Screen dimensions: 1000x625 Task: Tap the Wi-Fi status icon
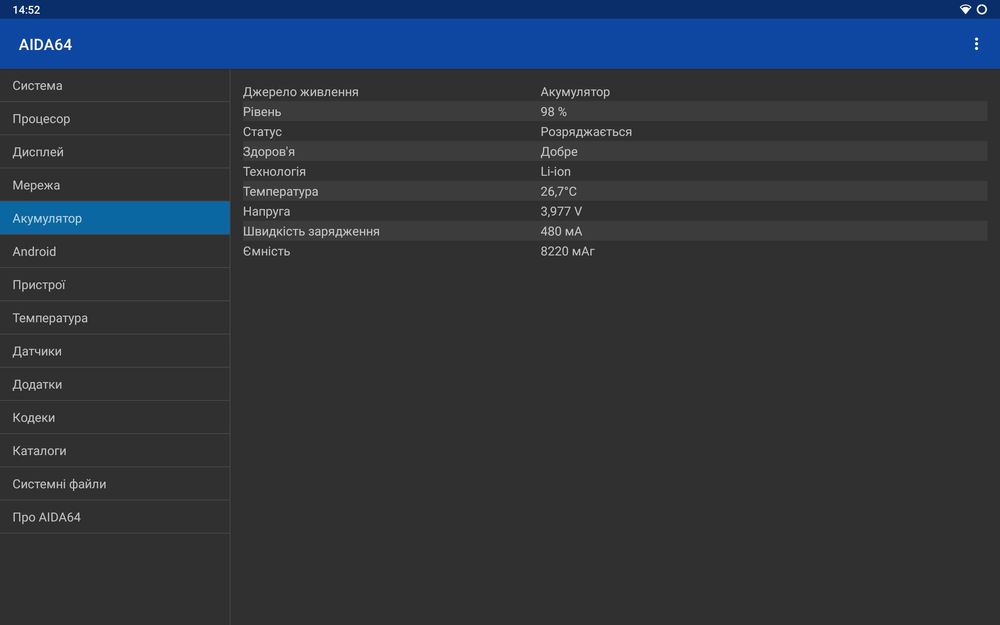(x=965, y=10)
